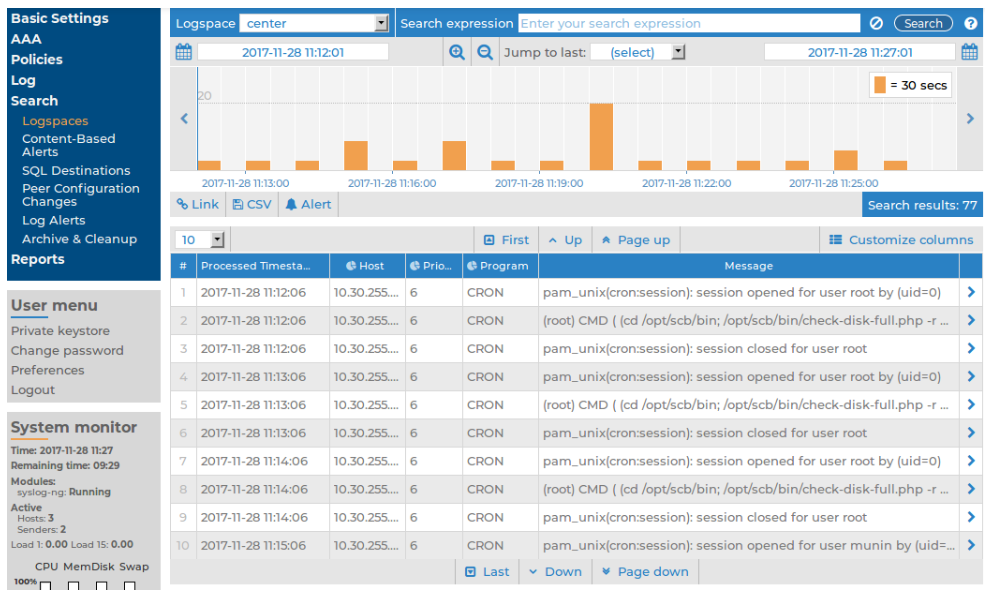988x593 pixels.
Task: Show statistics pie icon in Priority column
Action: point(415,266)
